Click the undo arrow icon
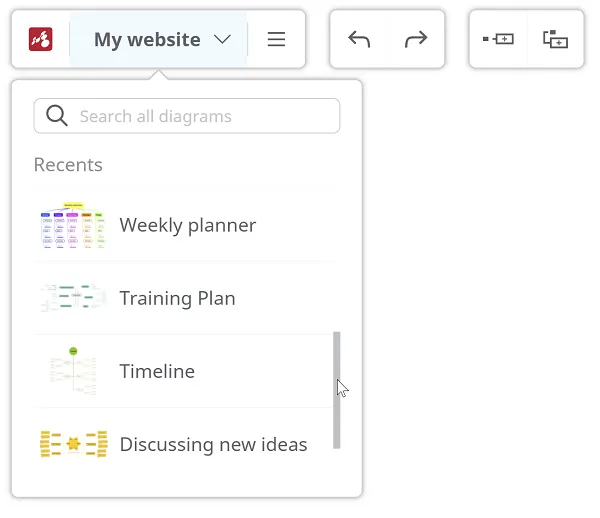 coord(359,40)
